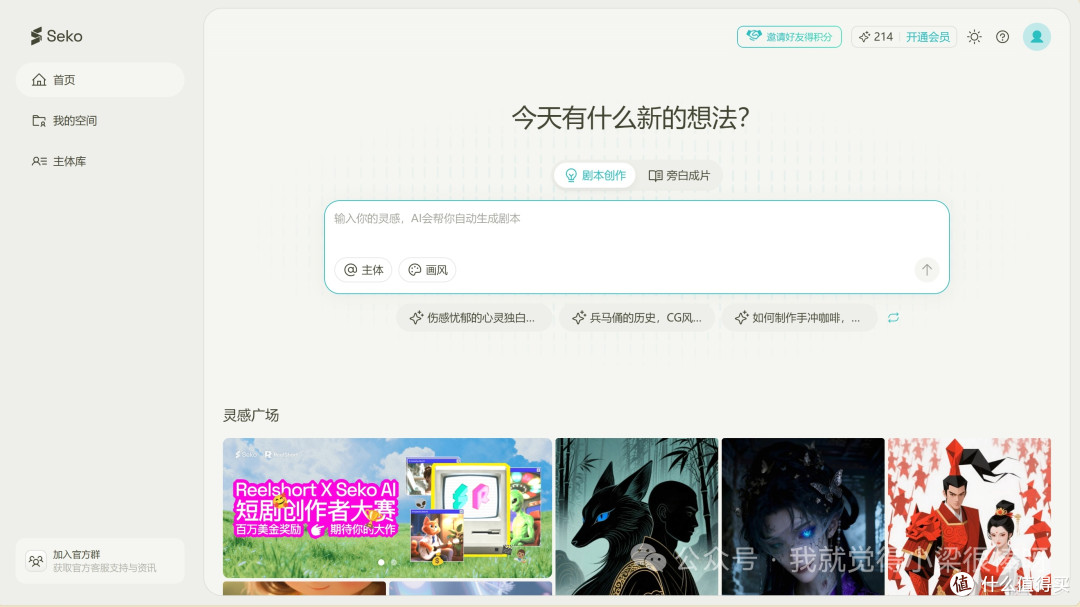Click the 开通会员 link
Viewport: 1080px width, 607px height.
tap(927, 37)
